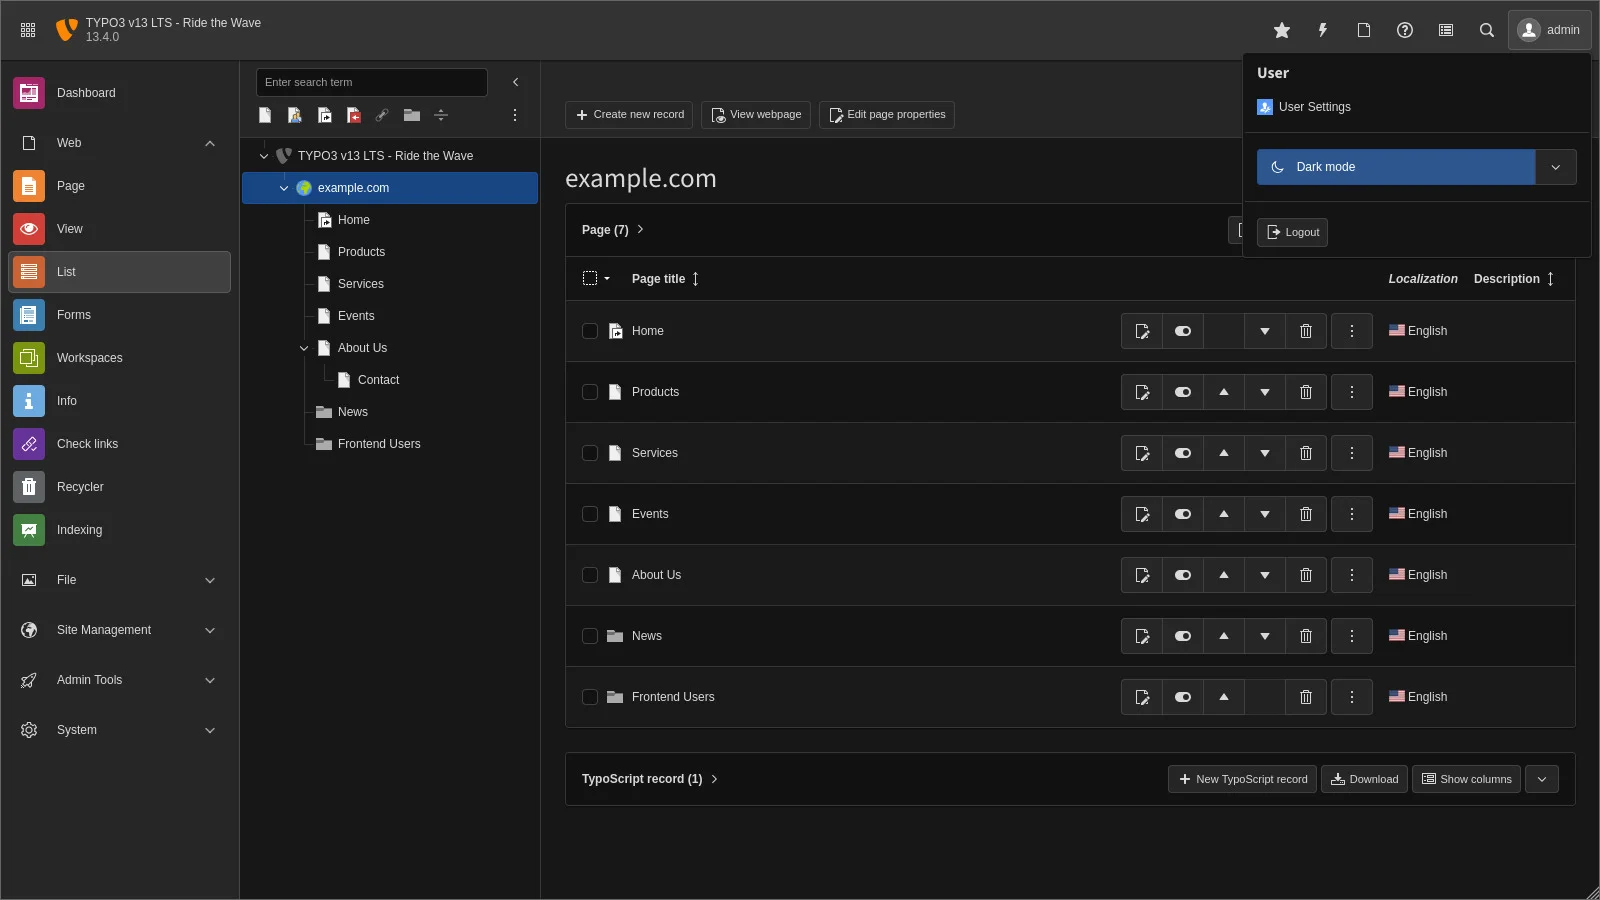Click the Logout button in the user menu
The width and height of the screenshot is (1600, 900).
pos(1291,232)
